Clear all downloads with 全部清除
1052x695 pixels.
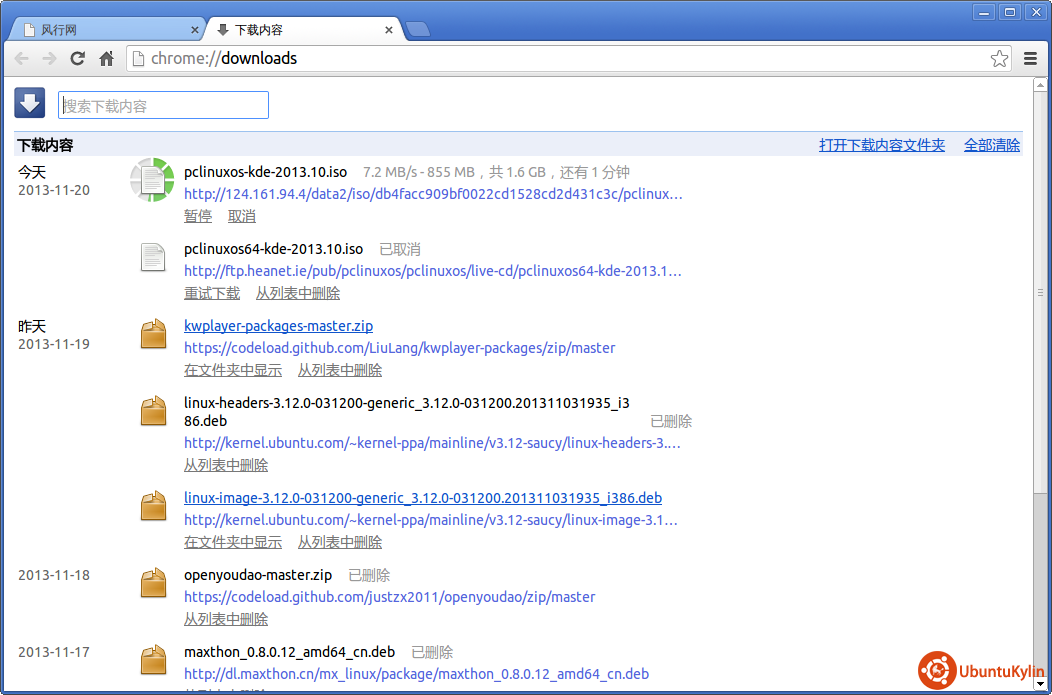[x=991, y=145]
